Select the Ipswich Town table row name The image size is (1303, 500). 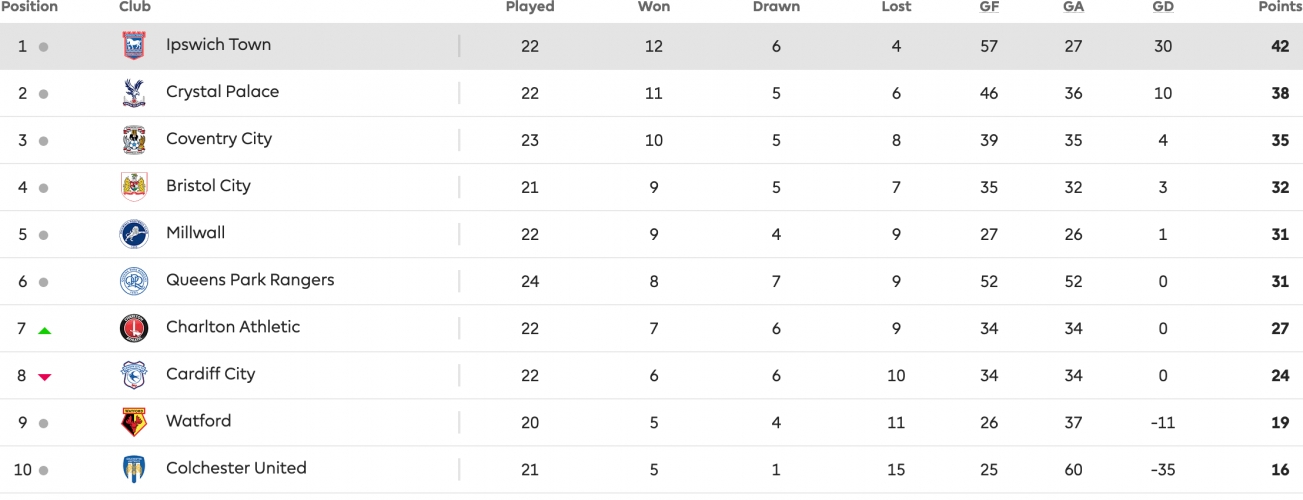point(218,45)
